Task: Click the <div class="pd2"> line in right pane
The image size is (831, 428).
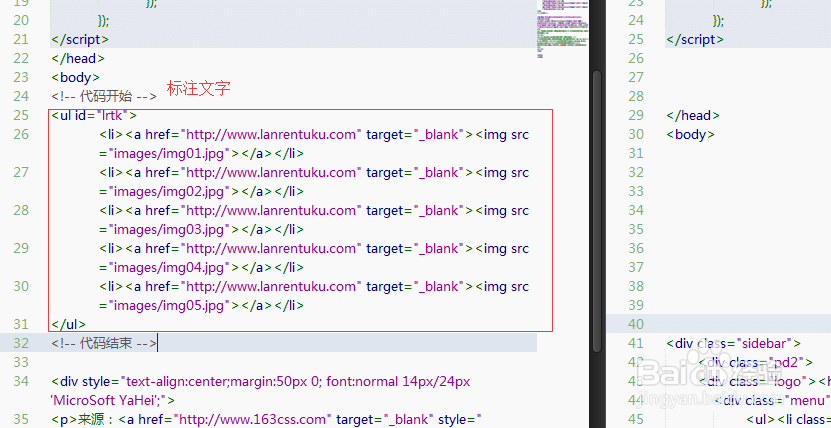Action: click(756, 362)
